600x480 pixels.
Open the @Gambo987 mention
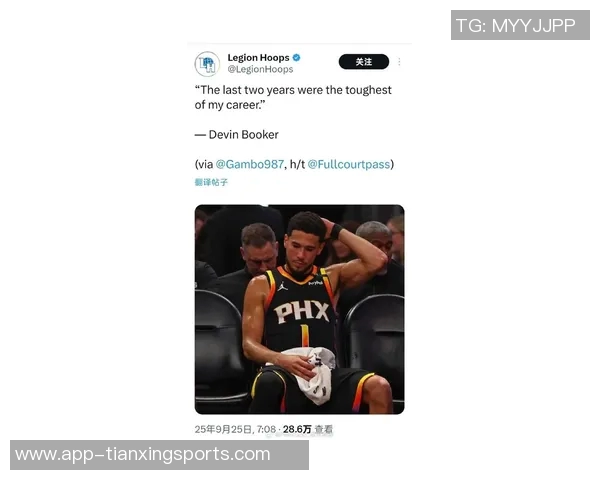(249, 164)
